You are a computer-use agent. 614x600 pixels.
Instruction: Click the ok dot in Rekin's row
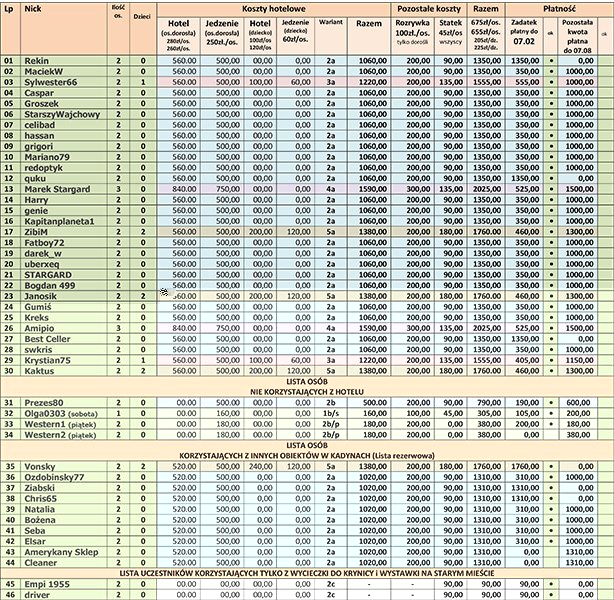551,61
